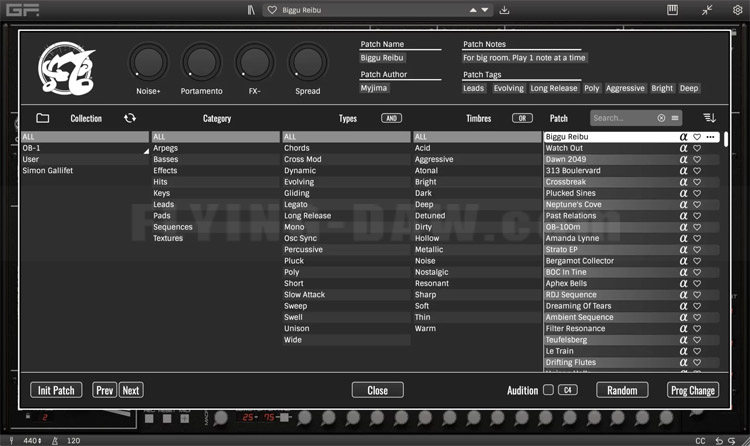
Task: Toggle Timbres filter OR mode
Action: coord(522,118)
